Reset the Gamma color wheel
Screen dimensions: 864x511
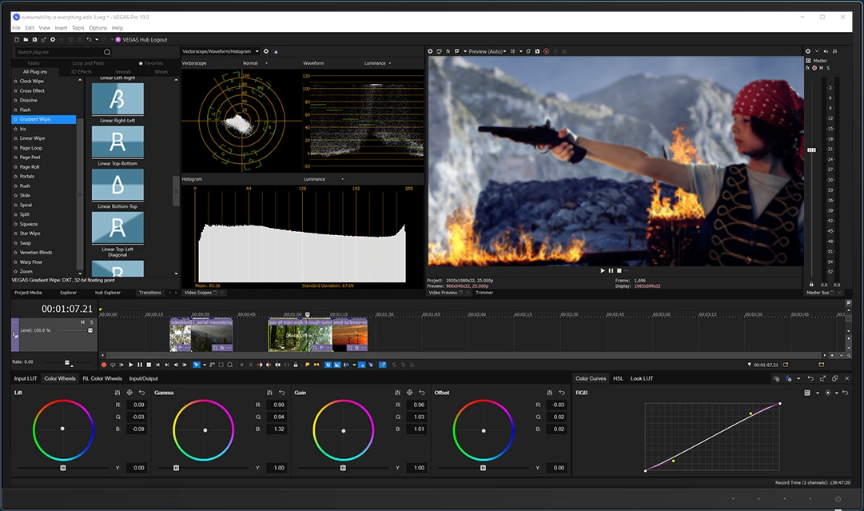282,392
